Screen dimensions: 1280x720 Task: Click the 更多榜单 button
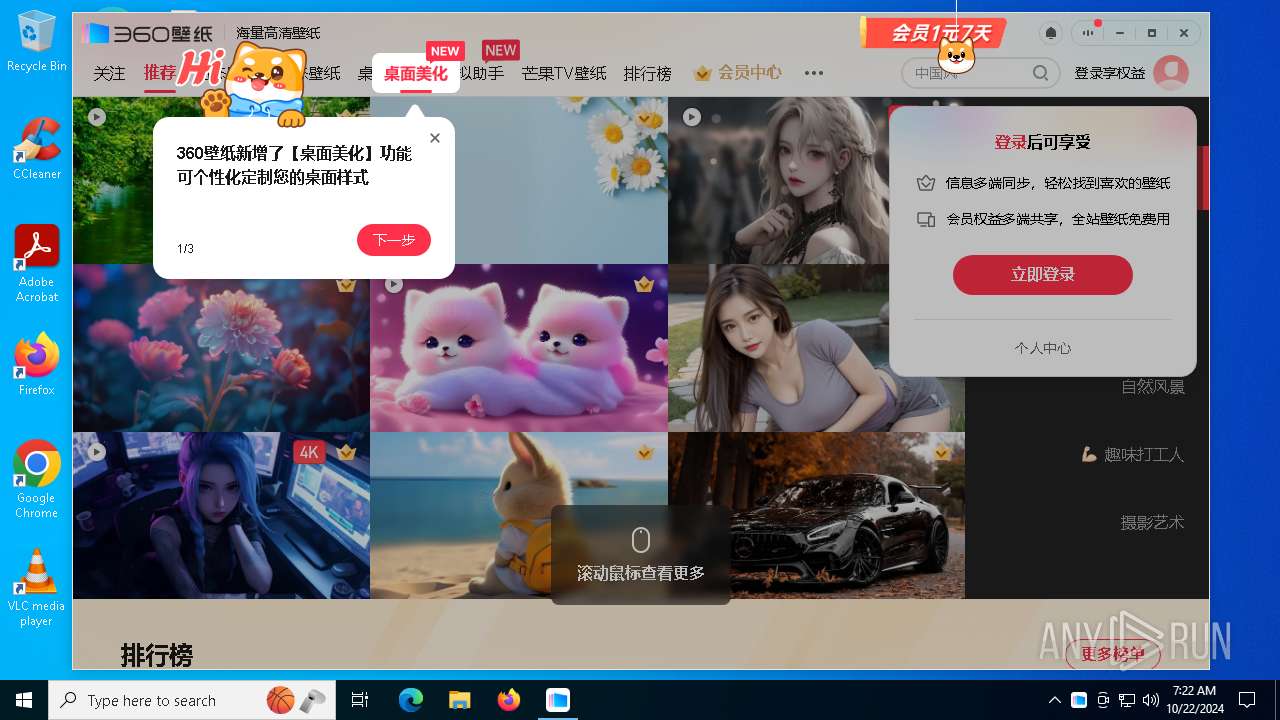(1113, 654)
